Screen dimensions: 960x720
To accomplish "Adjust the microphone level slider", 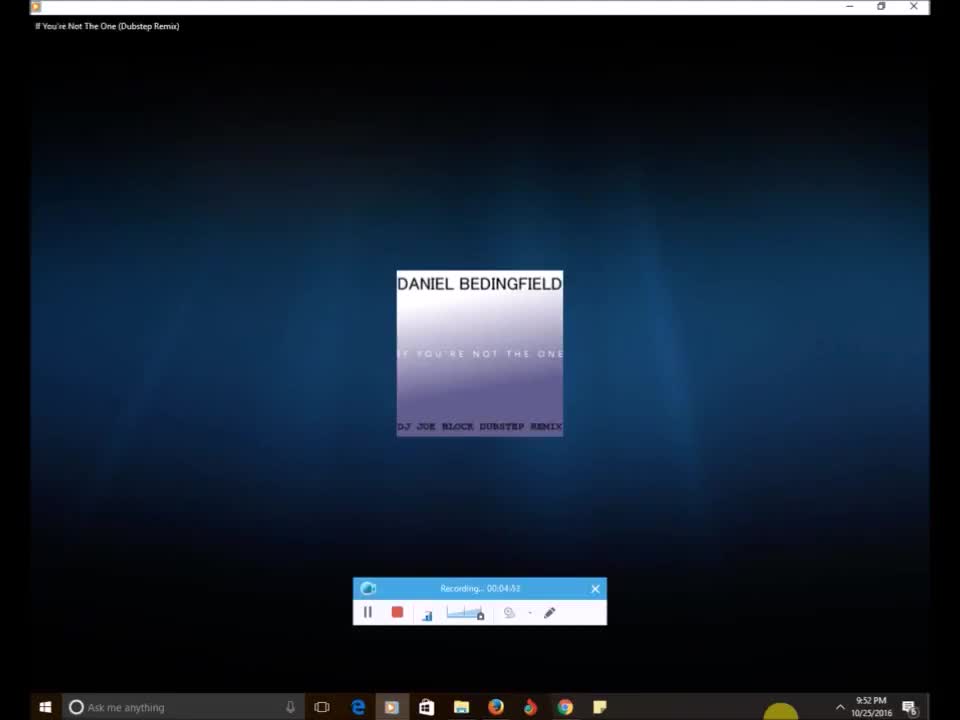I will click(x=465, y=612).
